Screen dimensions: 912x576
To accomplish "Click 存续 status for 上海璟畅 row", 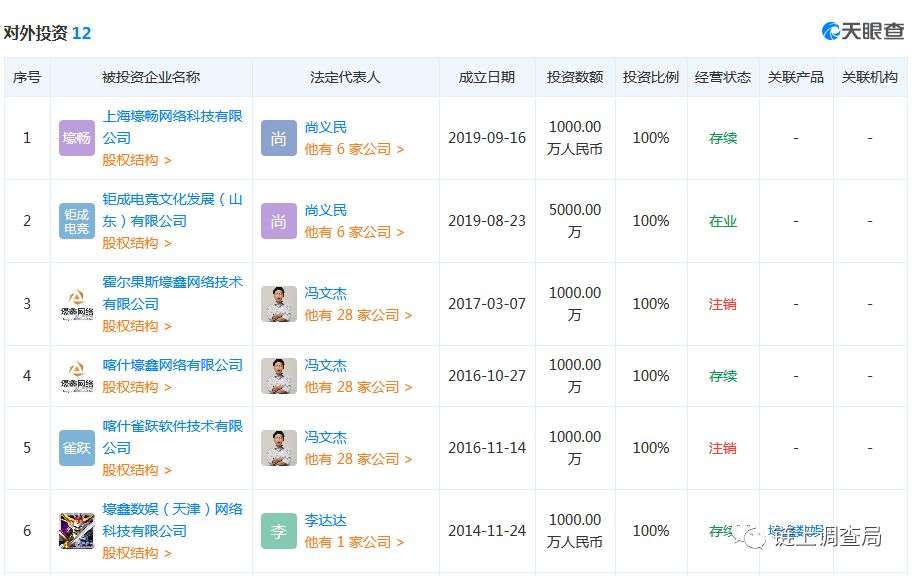I will click(x=723, y=138).
